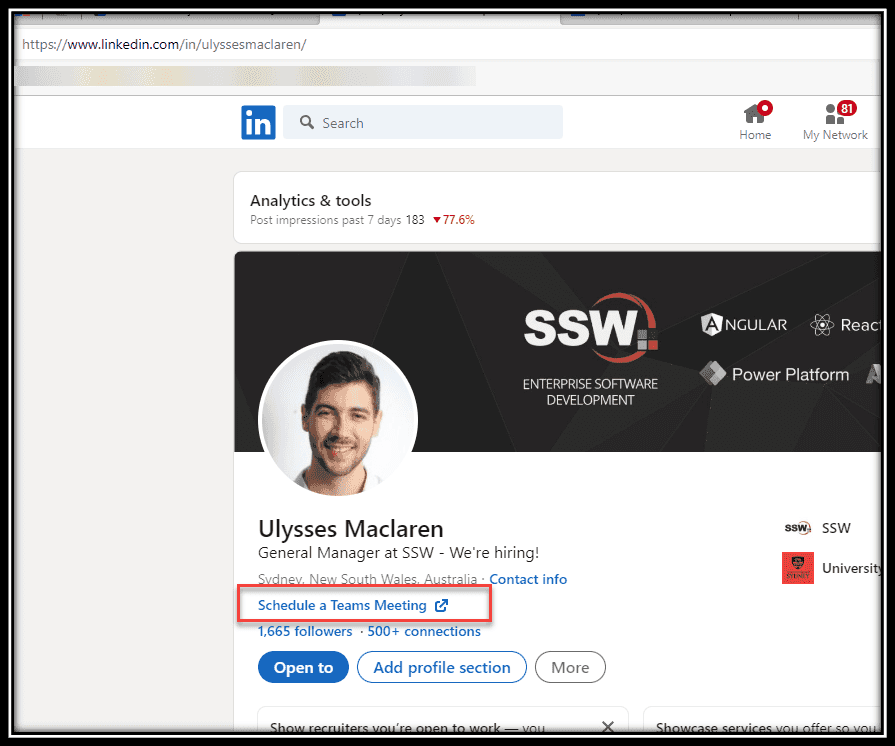This screenshot has width=895, height=746.
Task: Open the 500+ connections link
Action: (x=424, y=631)
